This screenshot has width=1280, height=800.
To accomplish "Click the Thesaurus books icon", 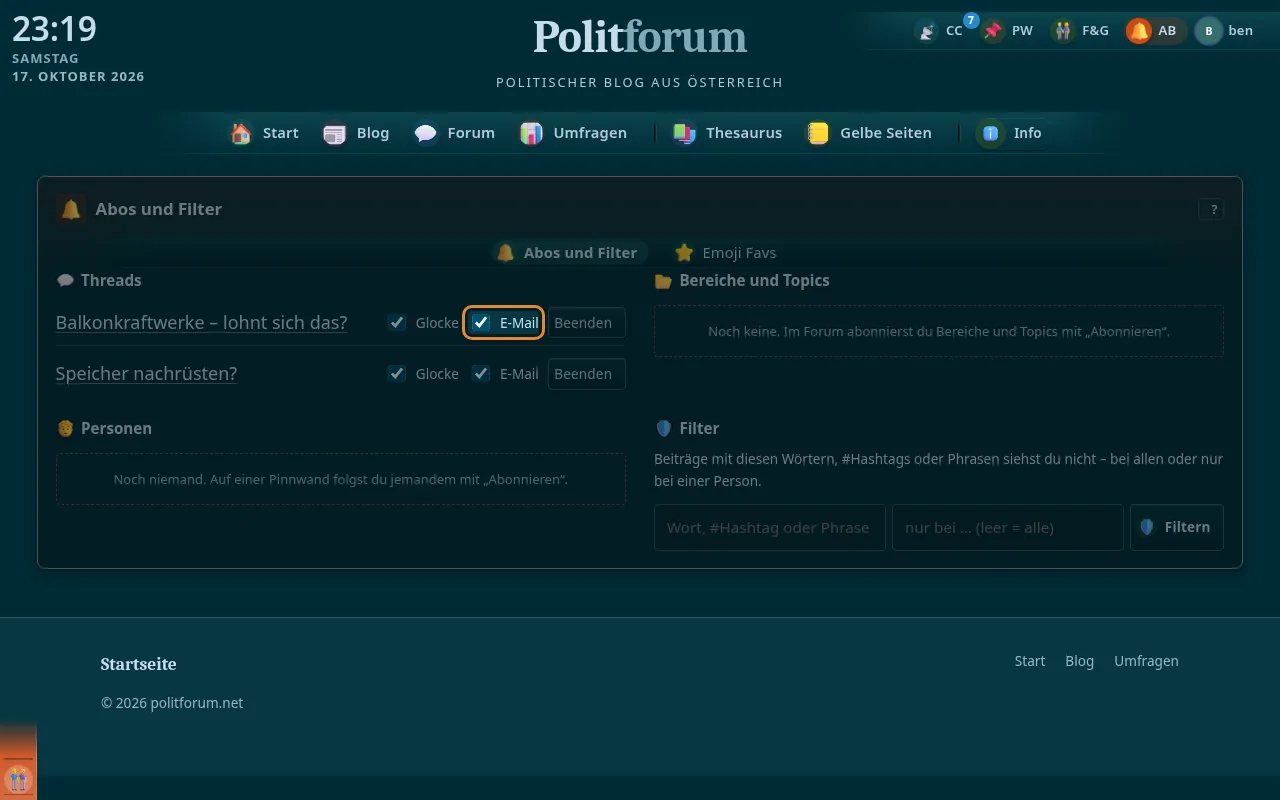I will (684, 133).
